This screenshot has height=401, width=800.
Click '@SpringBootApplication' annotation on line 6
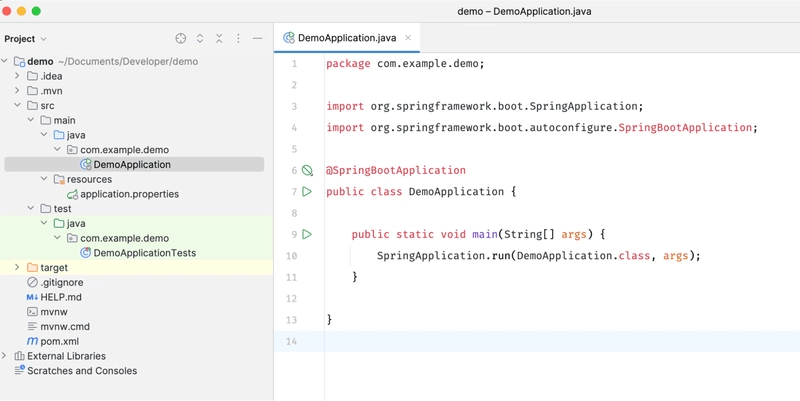click(x=396, y=170)
